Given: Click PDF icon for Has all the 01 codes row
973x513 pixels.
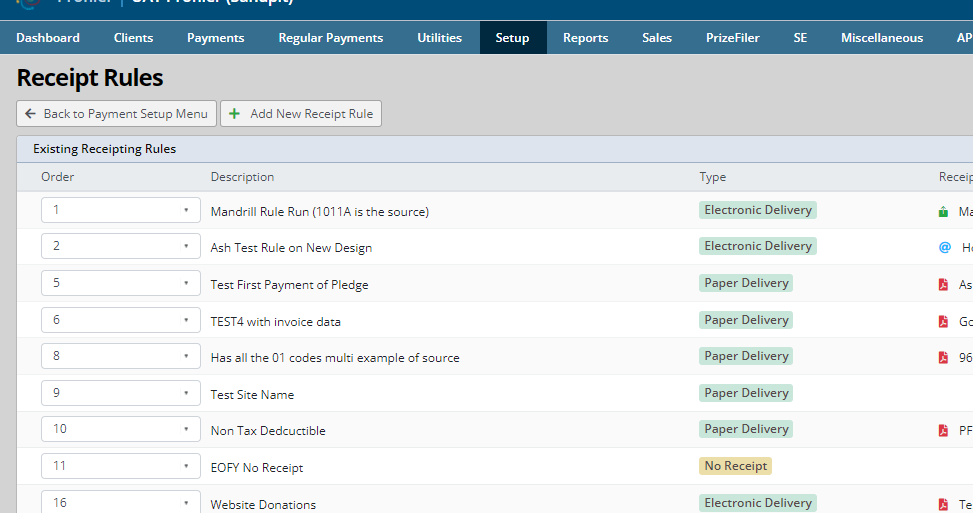Looking at the screenshot, I should click(943, 357).
